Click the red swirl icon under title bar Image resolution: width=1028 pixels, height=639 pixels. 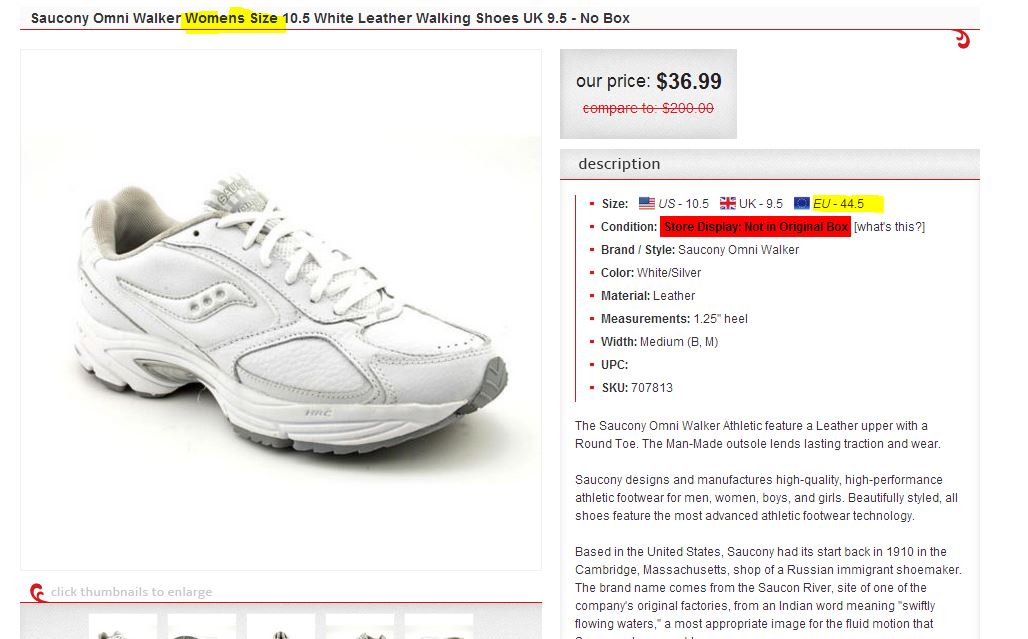962,40
